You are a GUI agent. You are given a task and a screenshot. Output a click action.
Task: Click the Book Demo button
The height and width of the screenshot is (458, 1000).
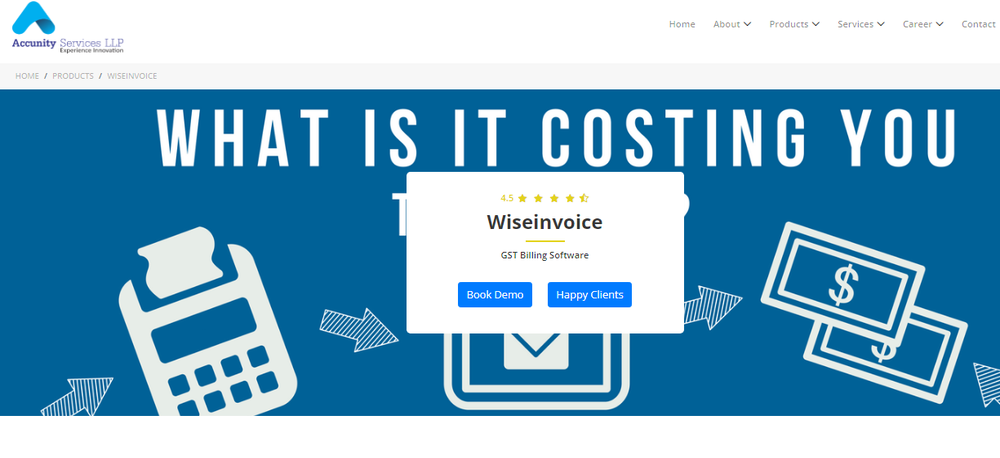point(495,295)
